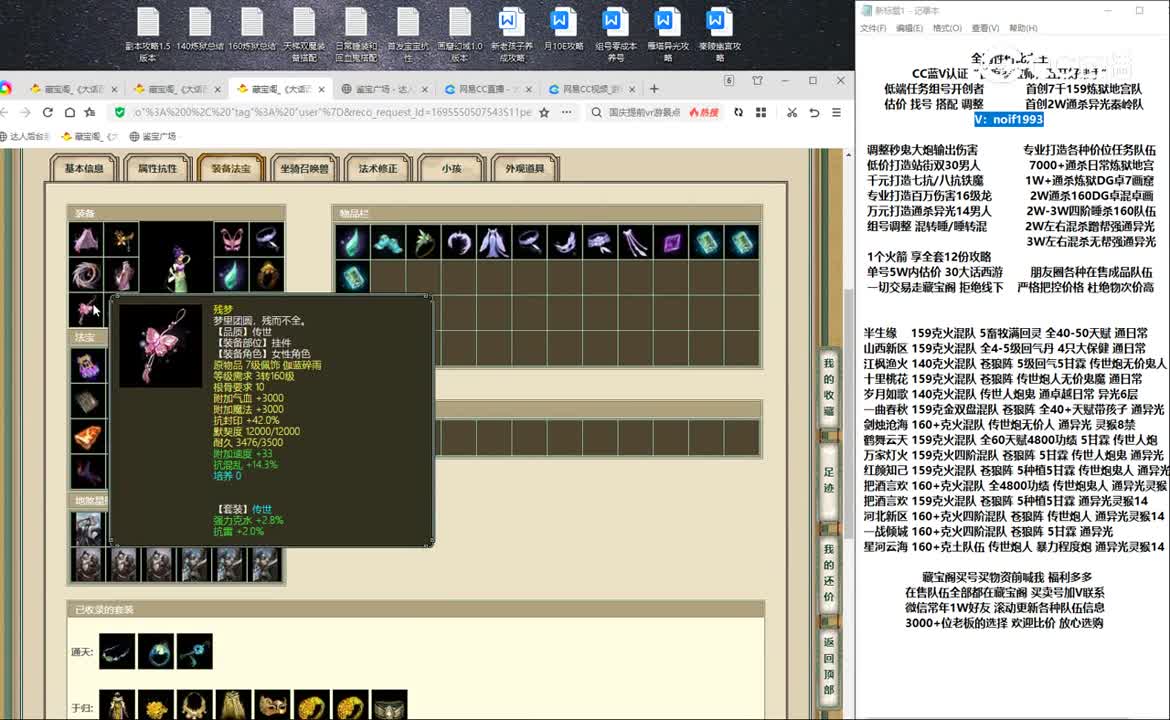This screenshot has width=1170, height=720.
Task: Click the character portrait in equipment panel
Action: (x=176, y=257)
